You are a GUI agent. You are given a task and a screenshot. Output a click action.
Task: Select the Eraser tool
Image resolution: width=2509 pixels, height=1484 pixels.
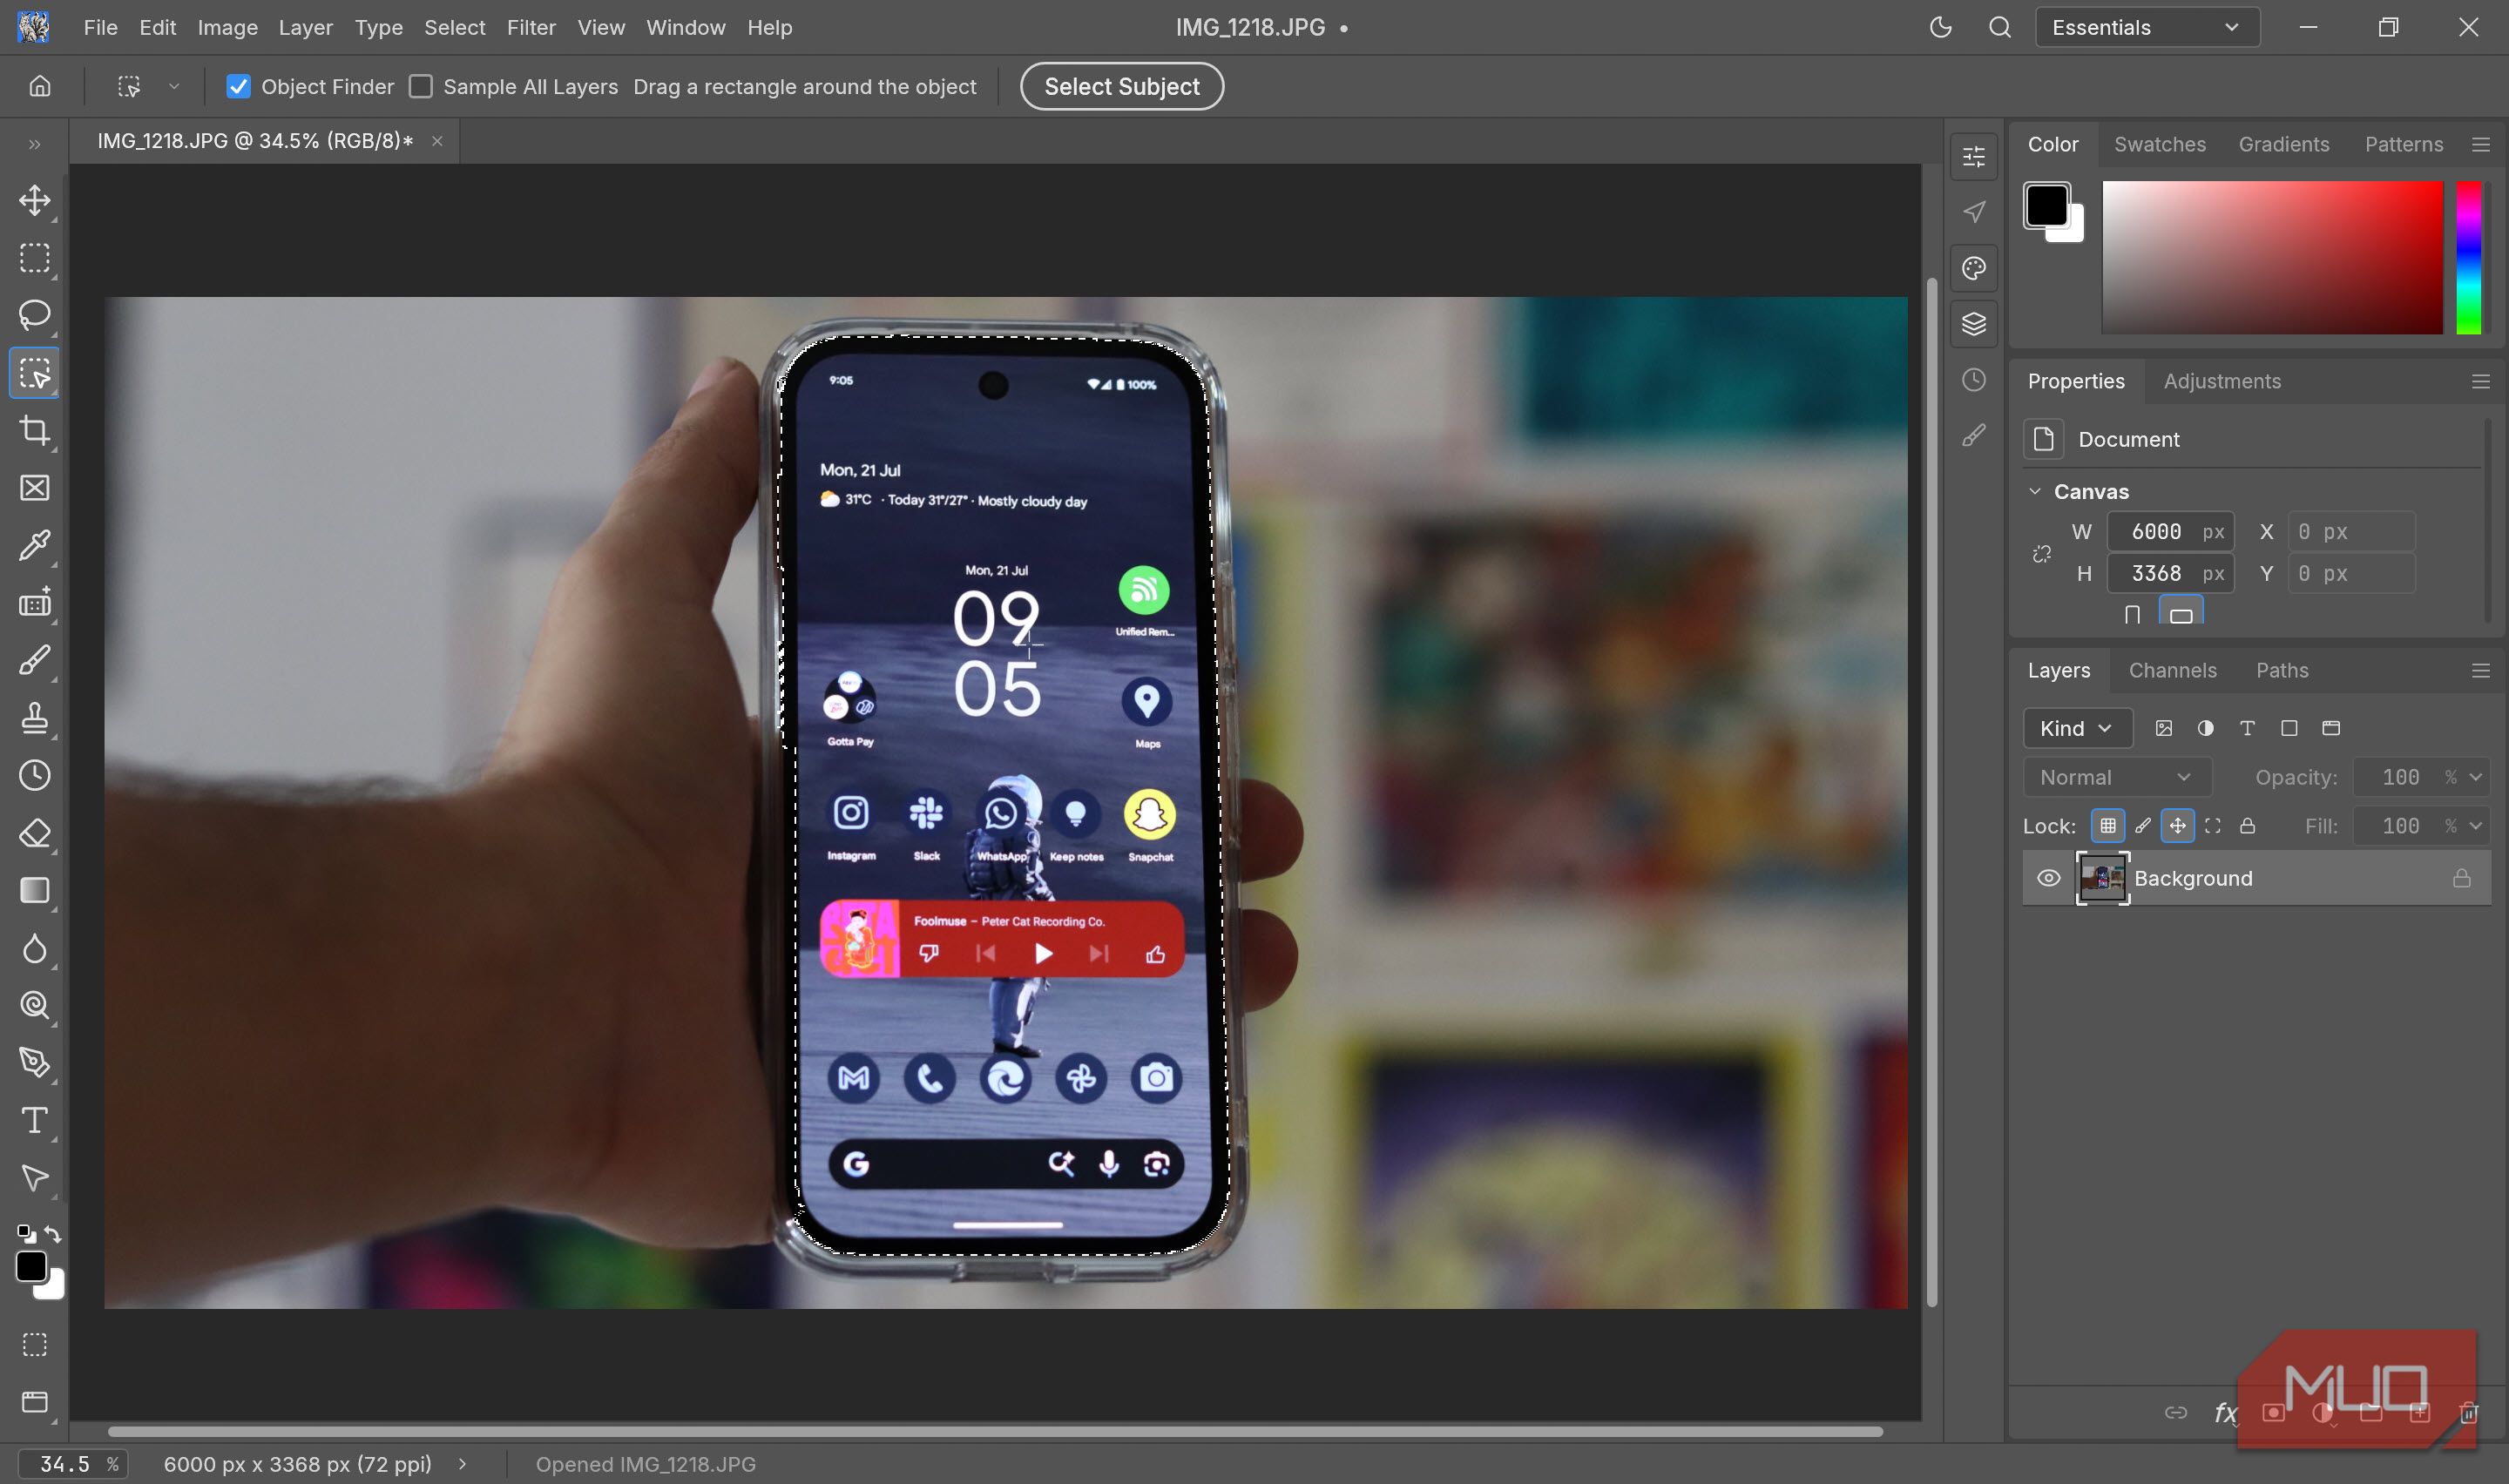35,833
